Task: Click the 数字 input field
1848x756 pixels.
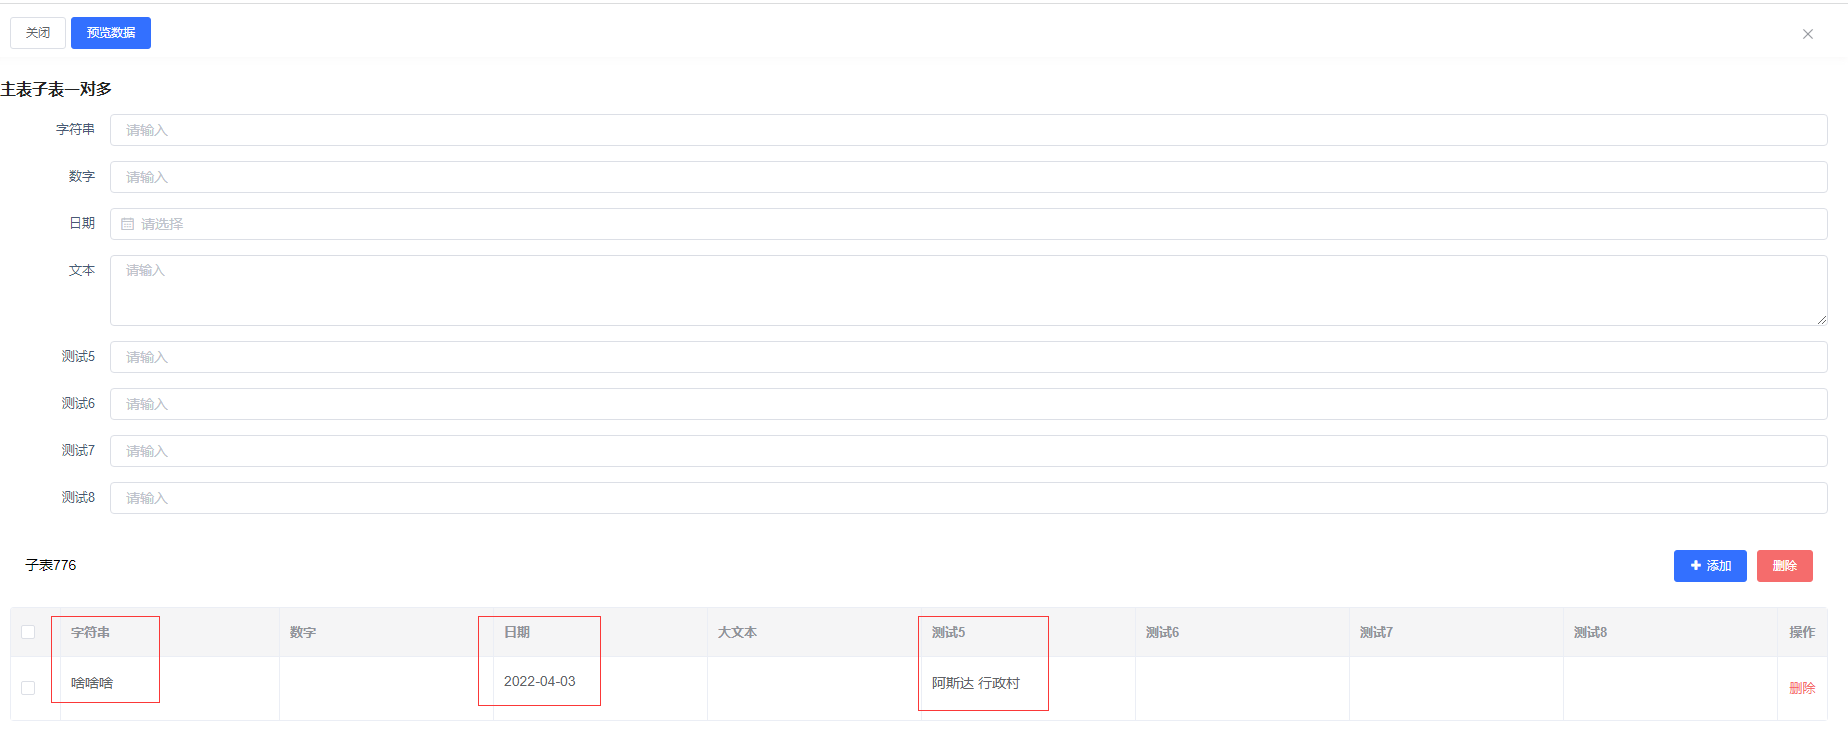Action: (x=968, y=177)
